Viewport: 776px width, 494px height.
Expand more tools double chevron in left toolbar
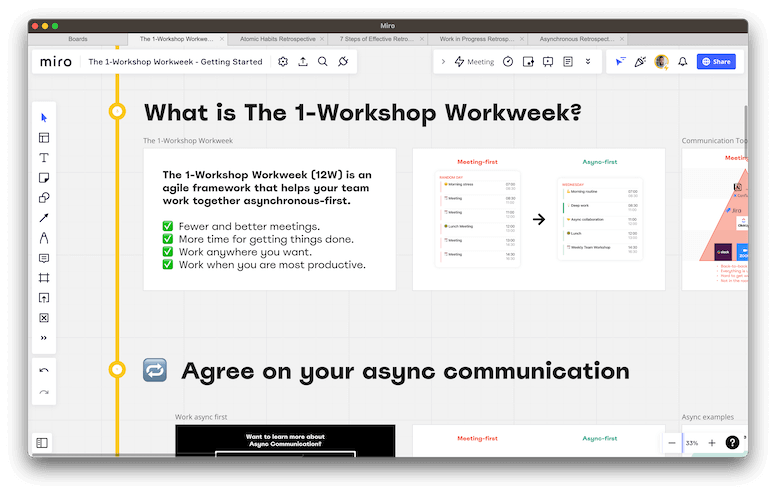coord(44,338)
